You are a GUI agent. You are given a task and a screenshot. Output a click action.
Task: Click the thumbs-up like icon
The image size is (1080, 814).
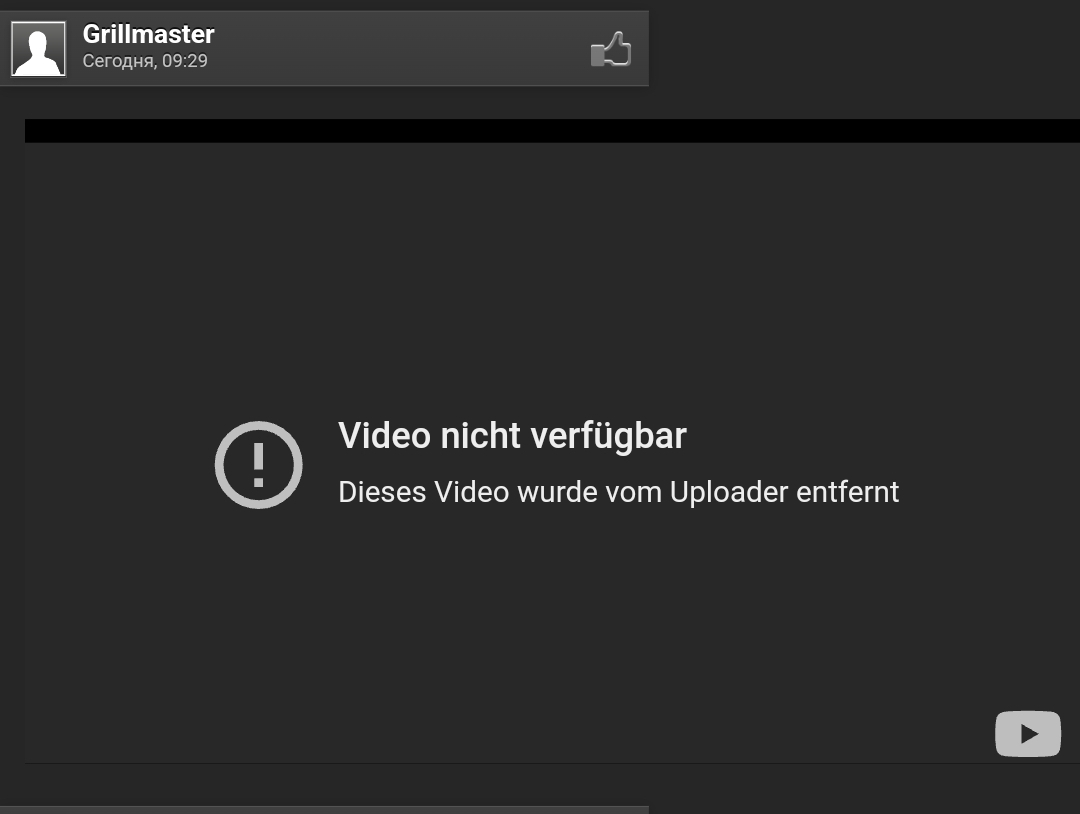tap(611, 50)
